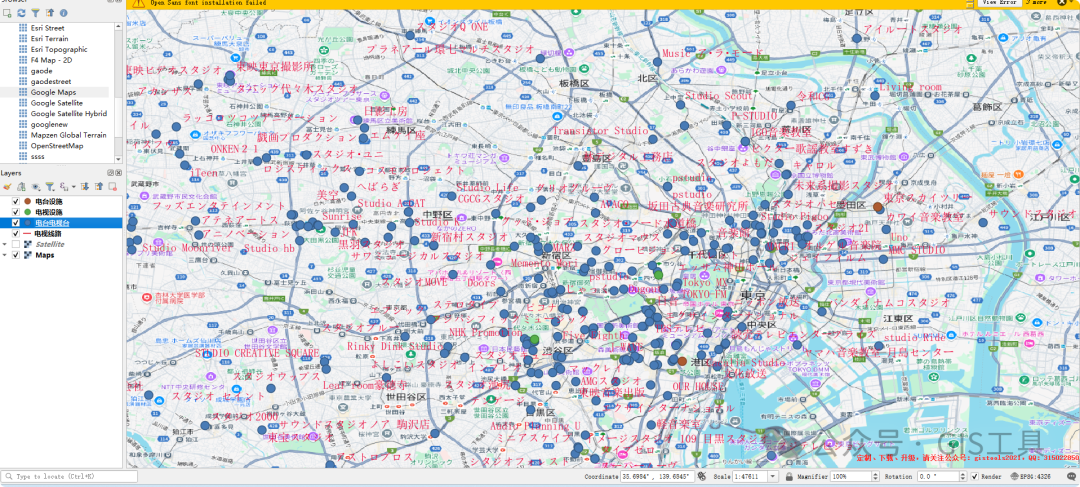
Task: Click the View Error button
Action: [x=999, y=3]
